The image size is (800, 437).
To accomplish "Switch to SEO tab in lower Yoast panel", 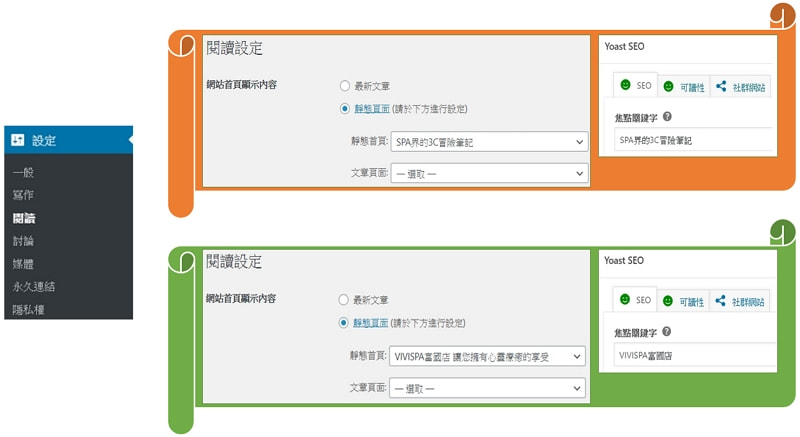I will point(635,300).
